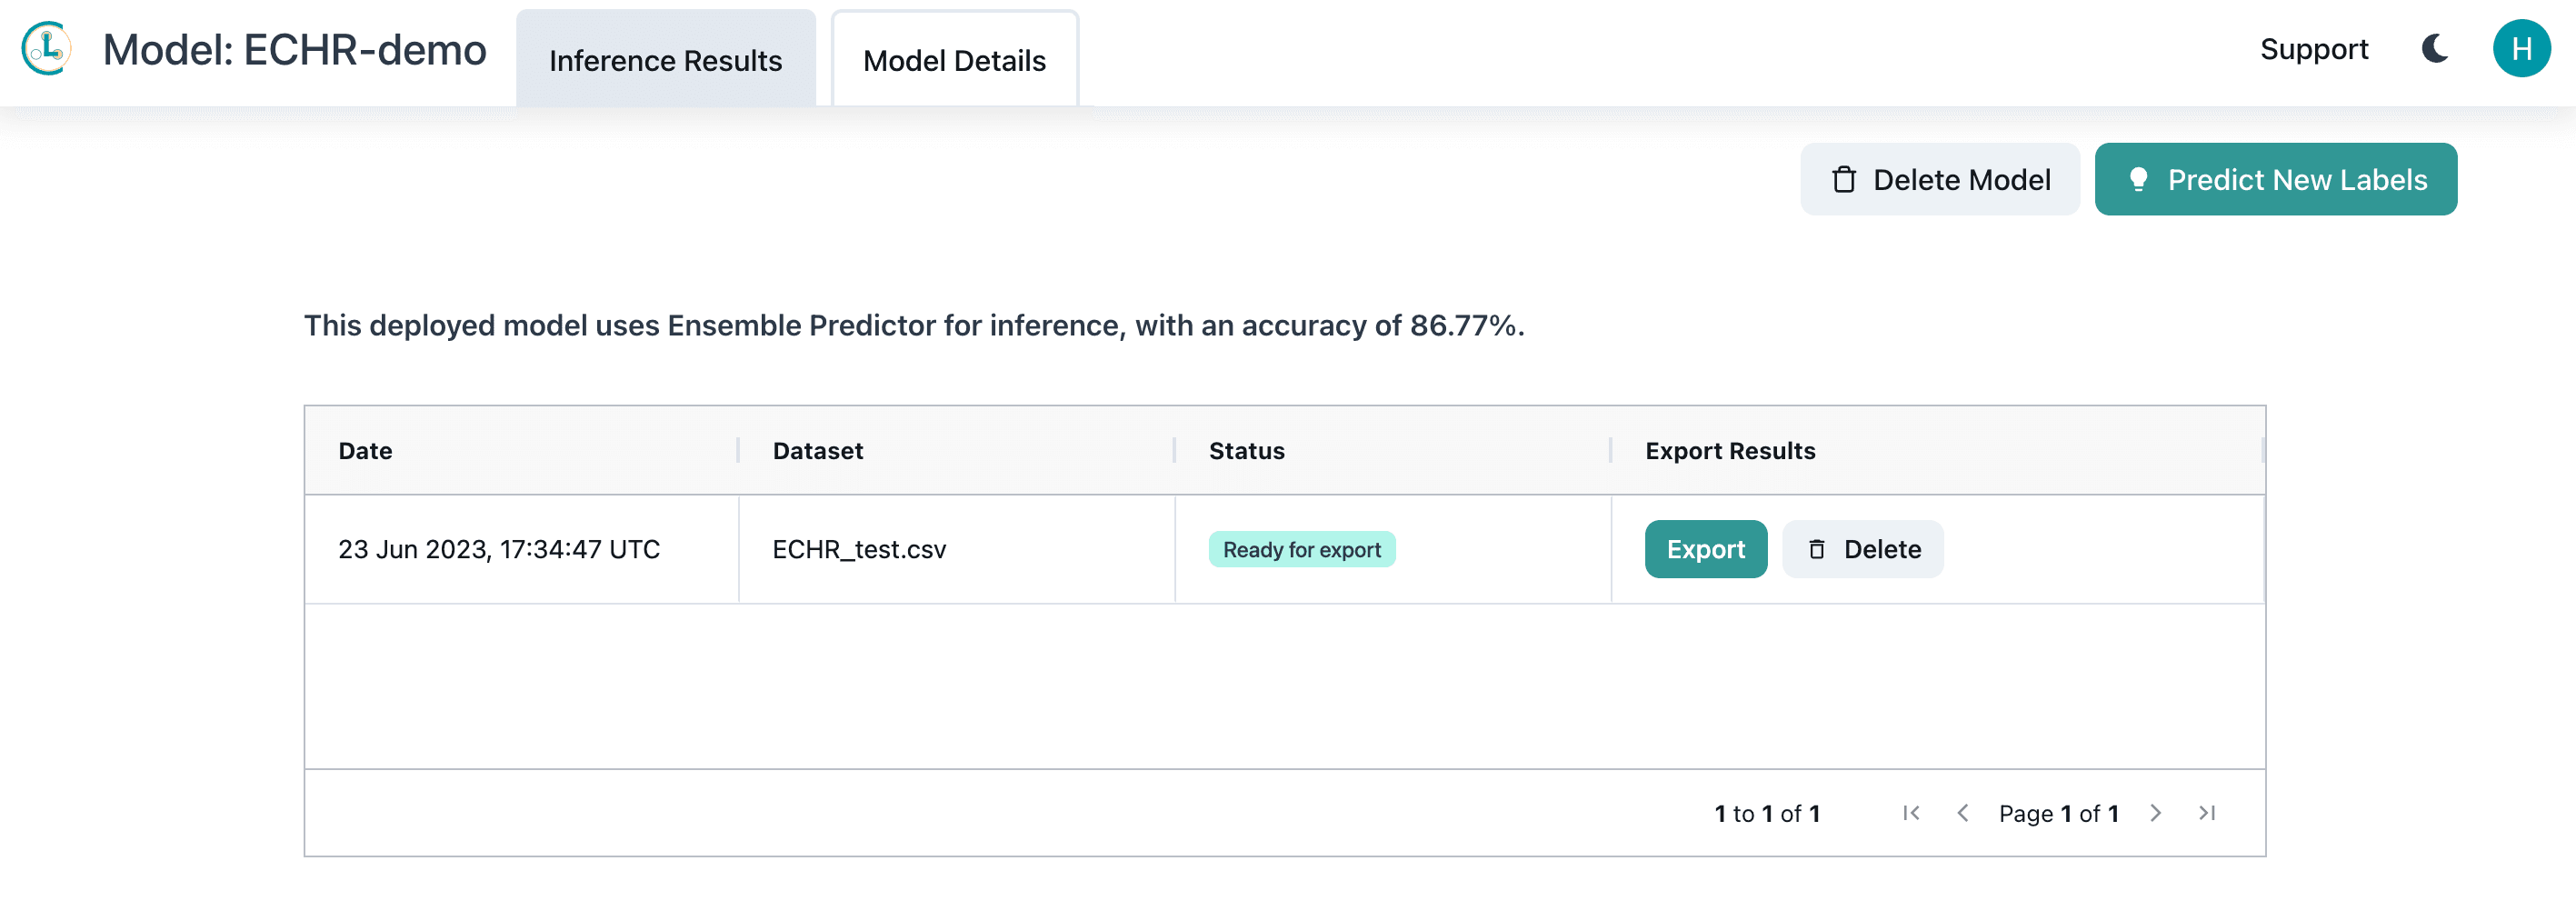Go to previous page with left chevron
This screenshot has width=2576, height=901.
tap(1963, 813)
